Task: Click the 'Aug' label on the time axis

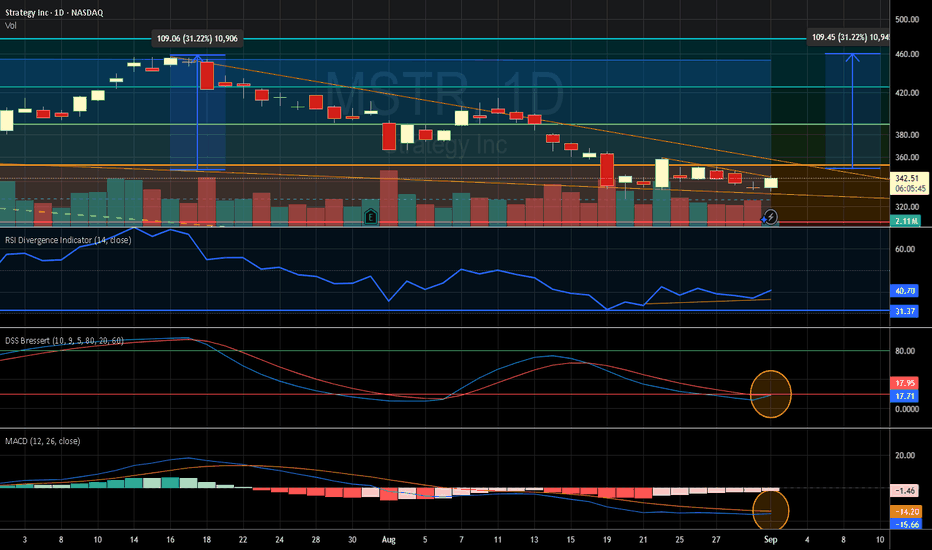Action: coord(388,540)
